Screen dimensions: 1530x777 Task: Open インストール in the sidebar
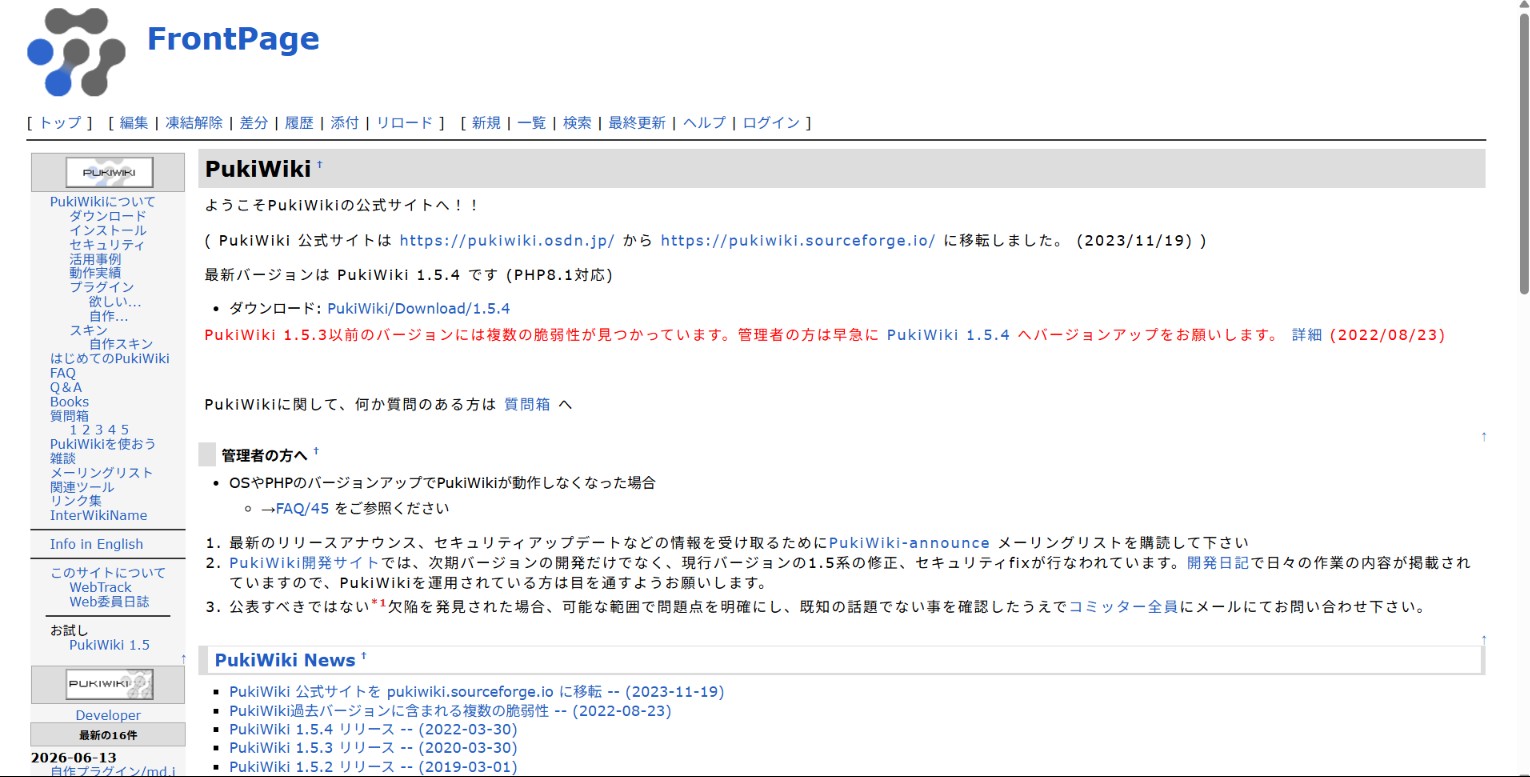pos(108,230)
